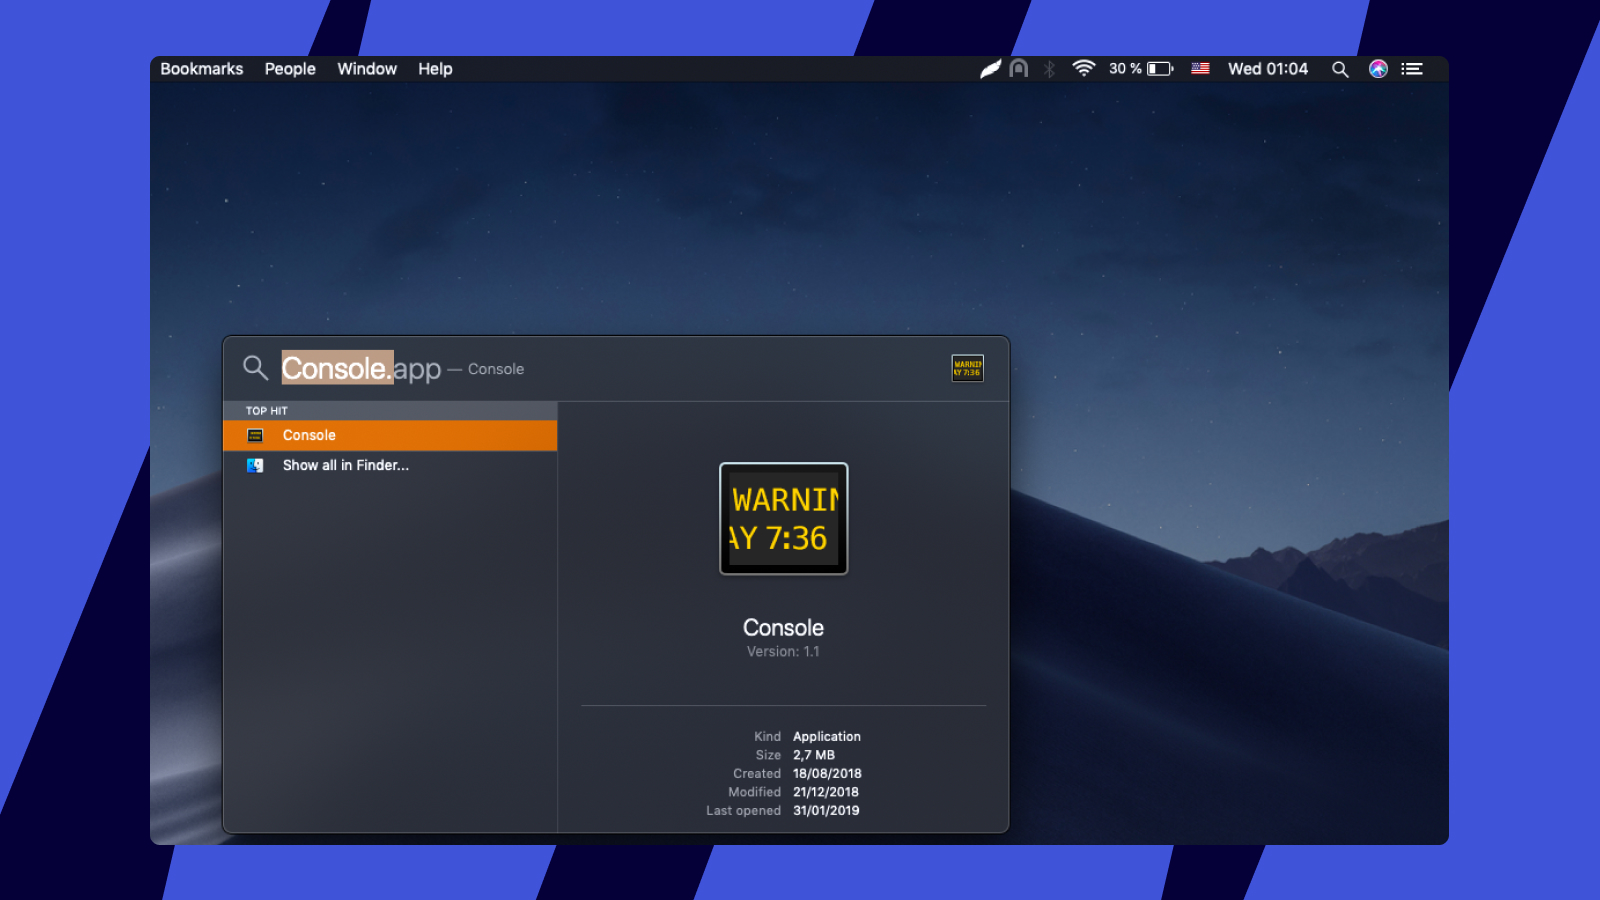The height and width of the screenshot is (900, 1600).
Task: Click the feather icon in the menu bar
Action: click(x=990, y=69)
